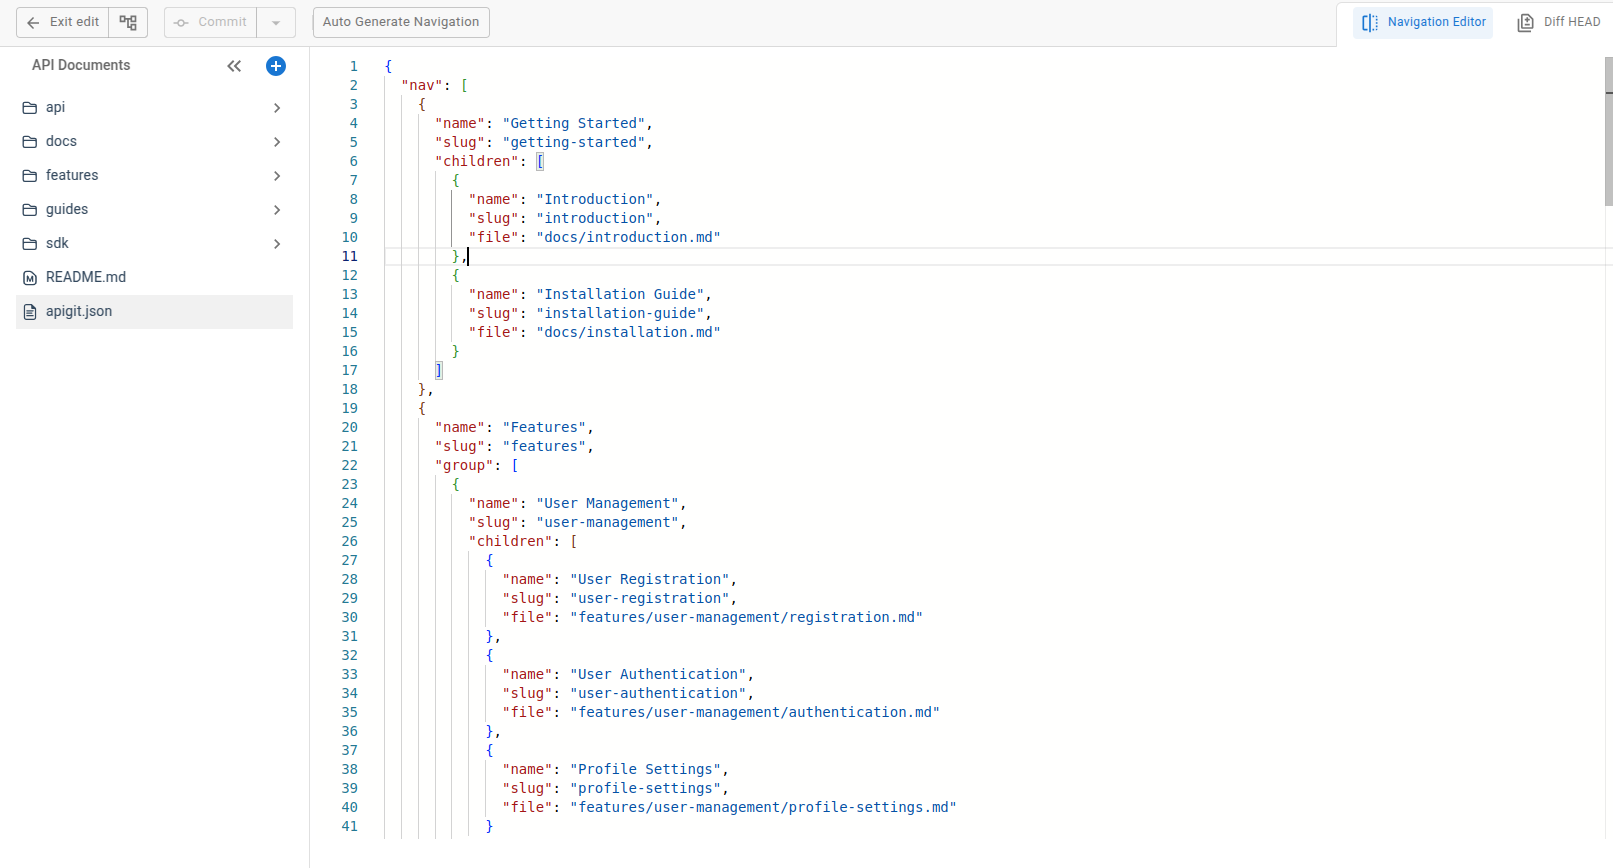
Task: Click "features/user-management/profile-settings.md" path
Action: point(763,807)
